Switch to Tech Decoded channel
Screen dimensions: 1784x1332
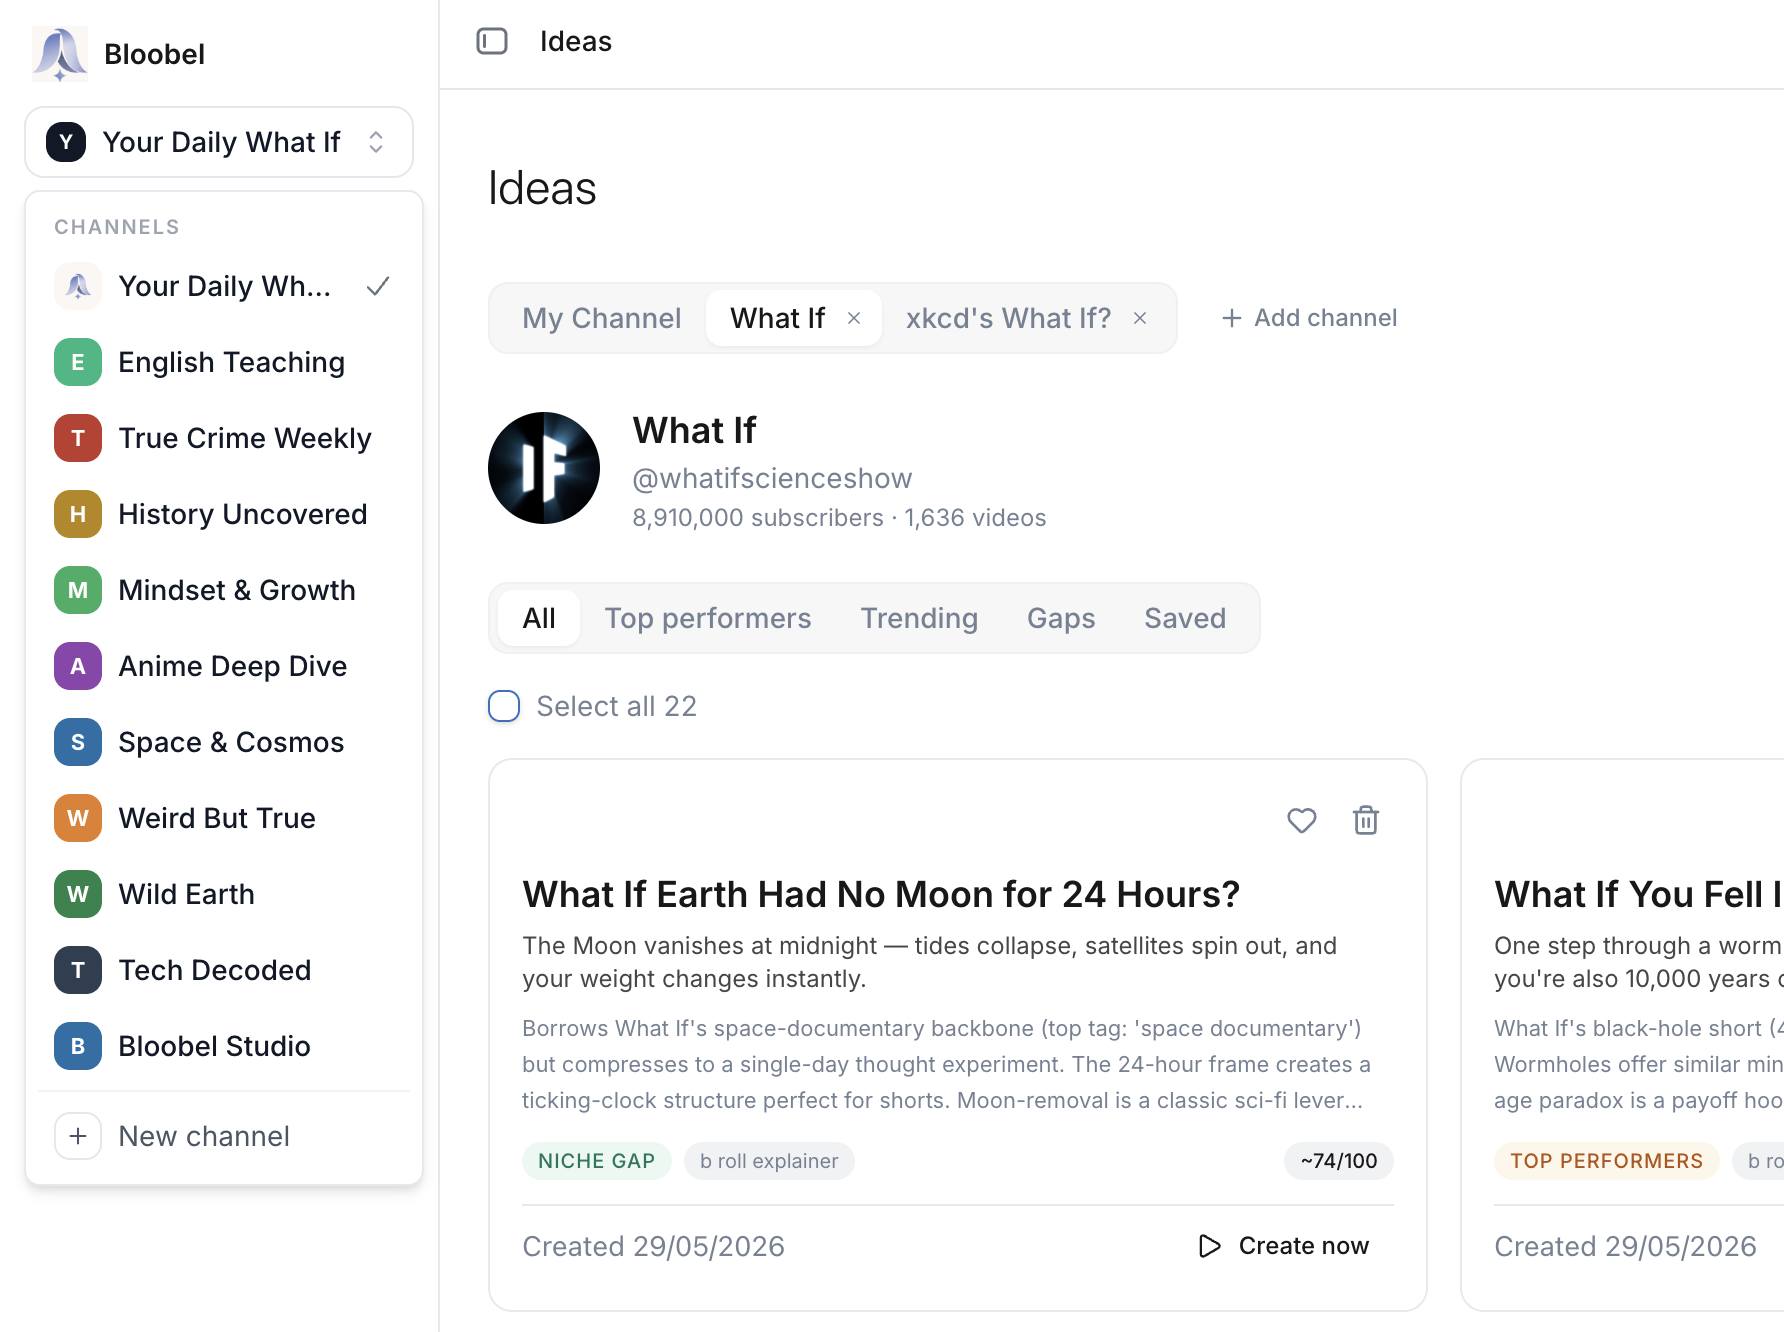point(224,970)
